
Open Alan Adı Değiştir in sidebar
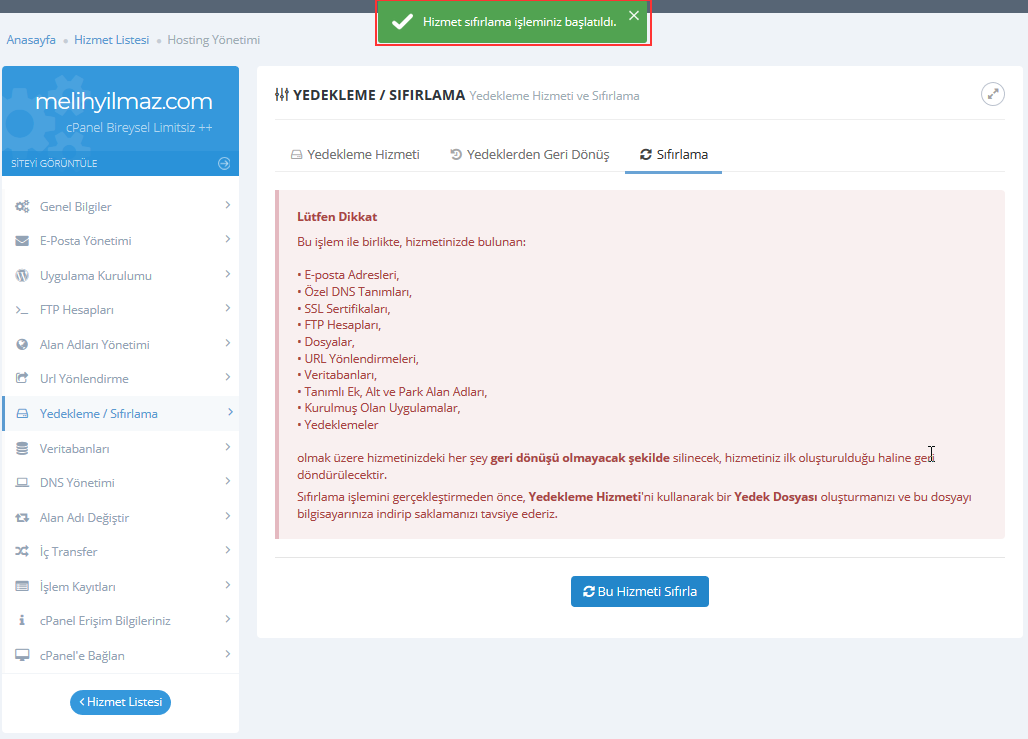[x=84, y=518]
